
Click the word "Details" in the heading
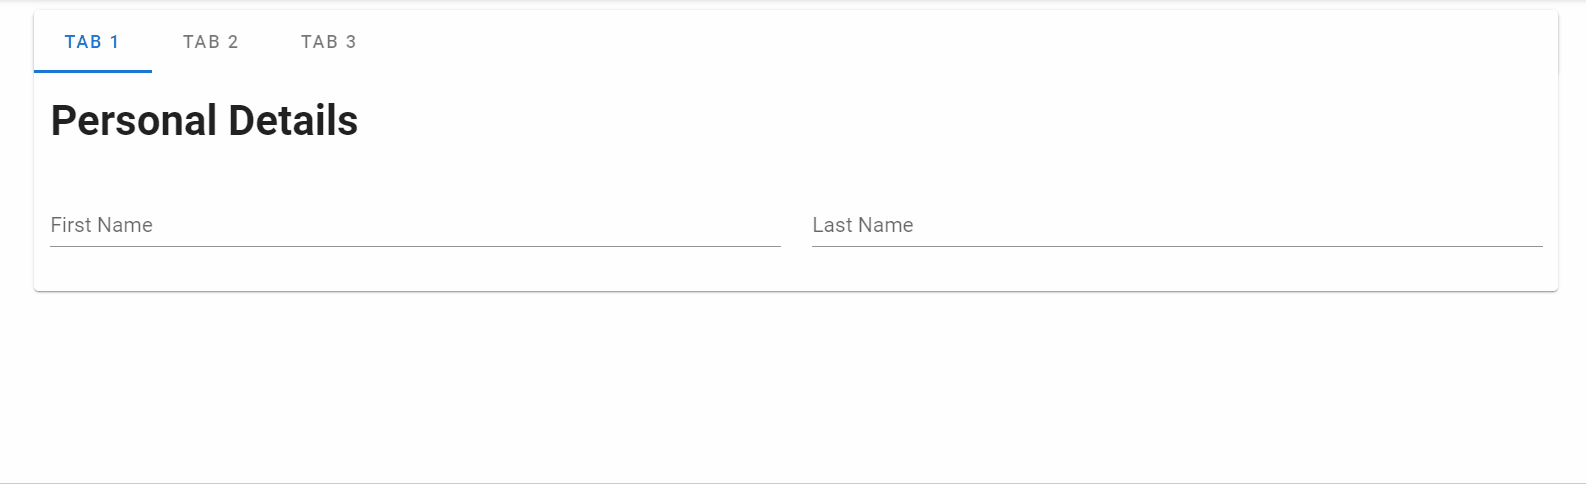point(293,121)
